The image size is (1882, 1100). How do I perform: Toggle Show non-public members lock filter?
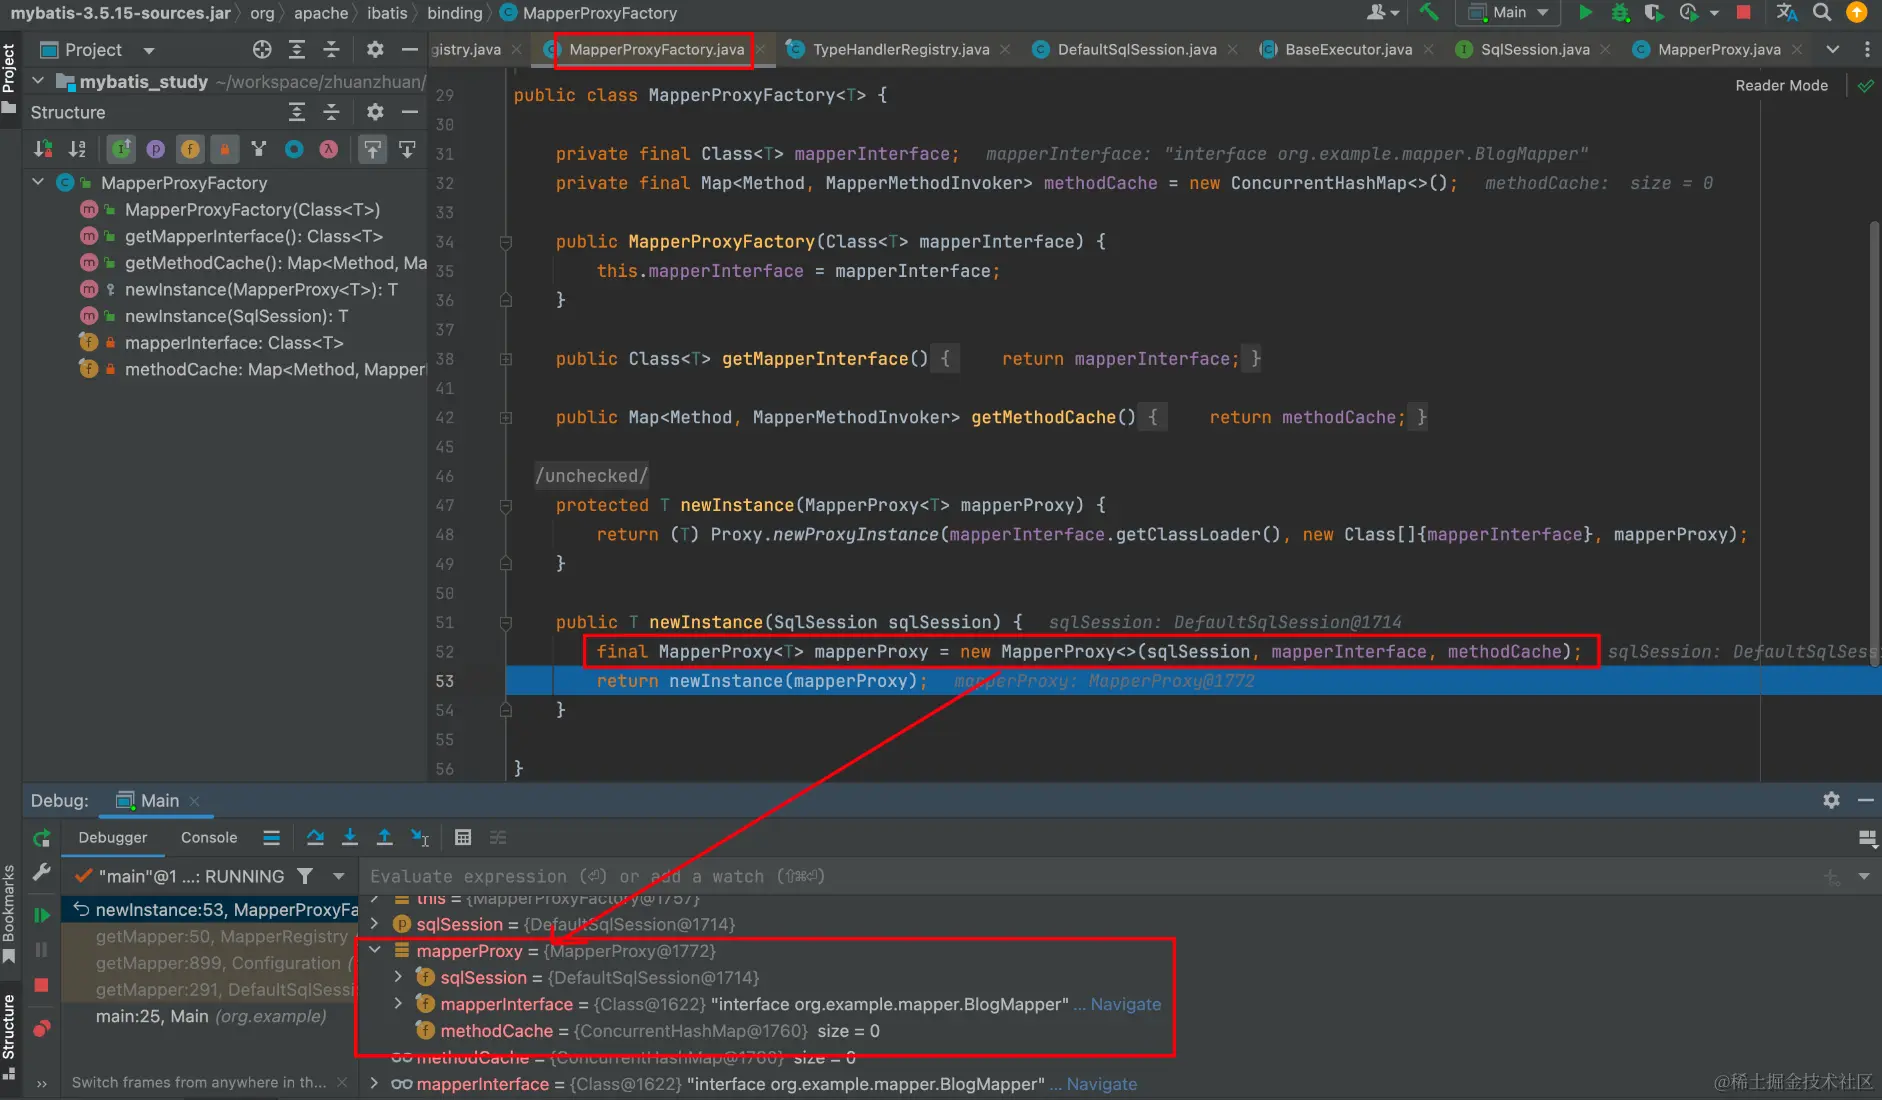[x=224, y=149]
